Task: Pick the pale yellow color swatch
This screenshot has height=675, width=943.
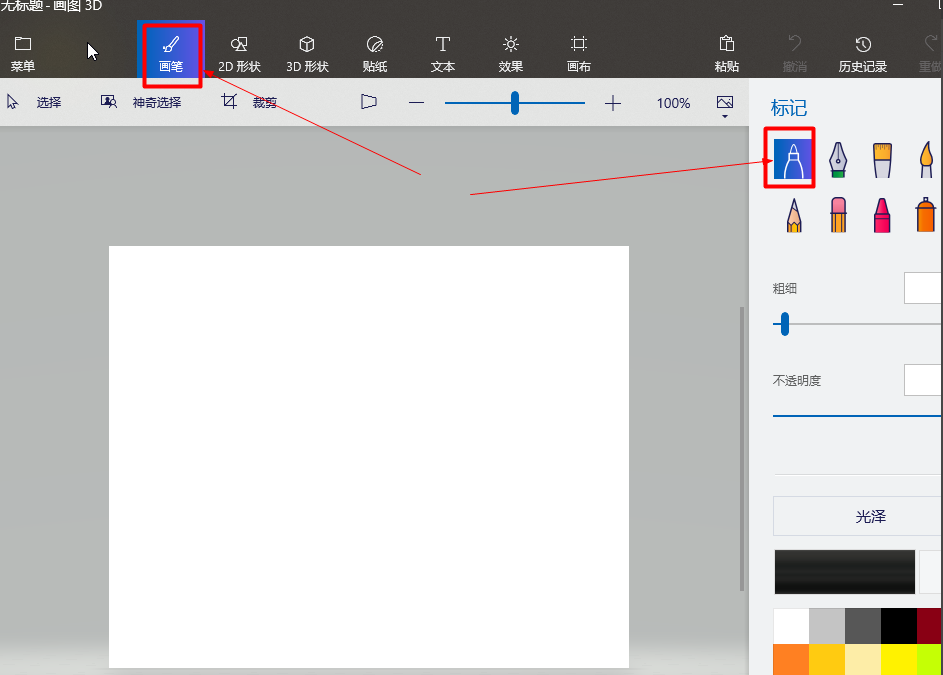Action: click(x=863, y=659)
